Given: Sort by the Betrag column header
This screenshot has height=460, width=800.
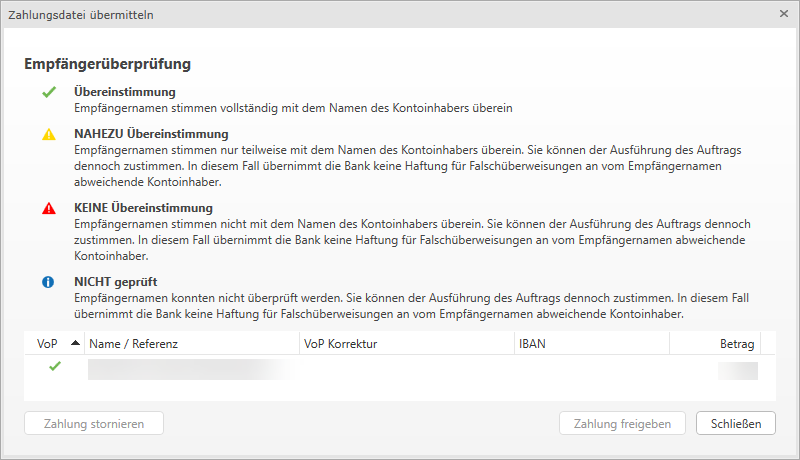Looking at the screenshot, I should [x=735, y=343].
